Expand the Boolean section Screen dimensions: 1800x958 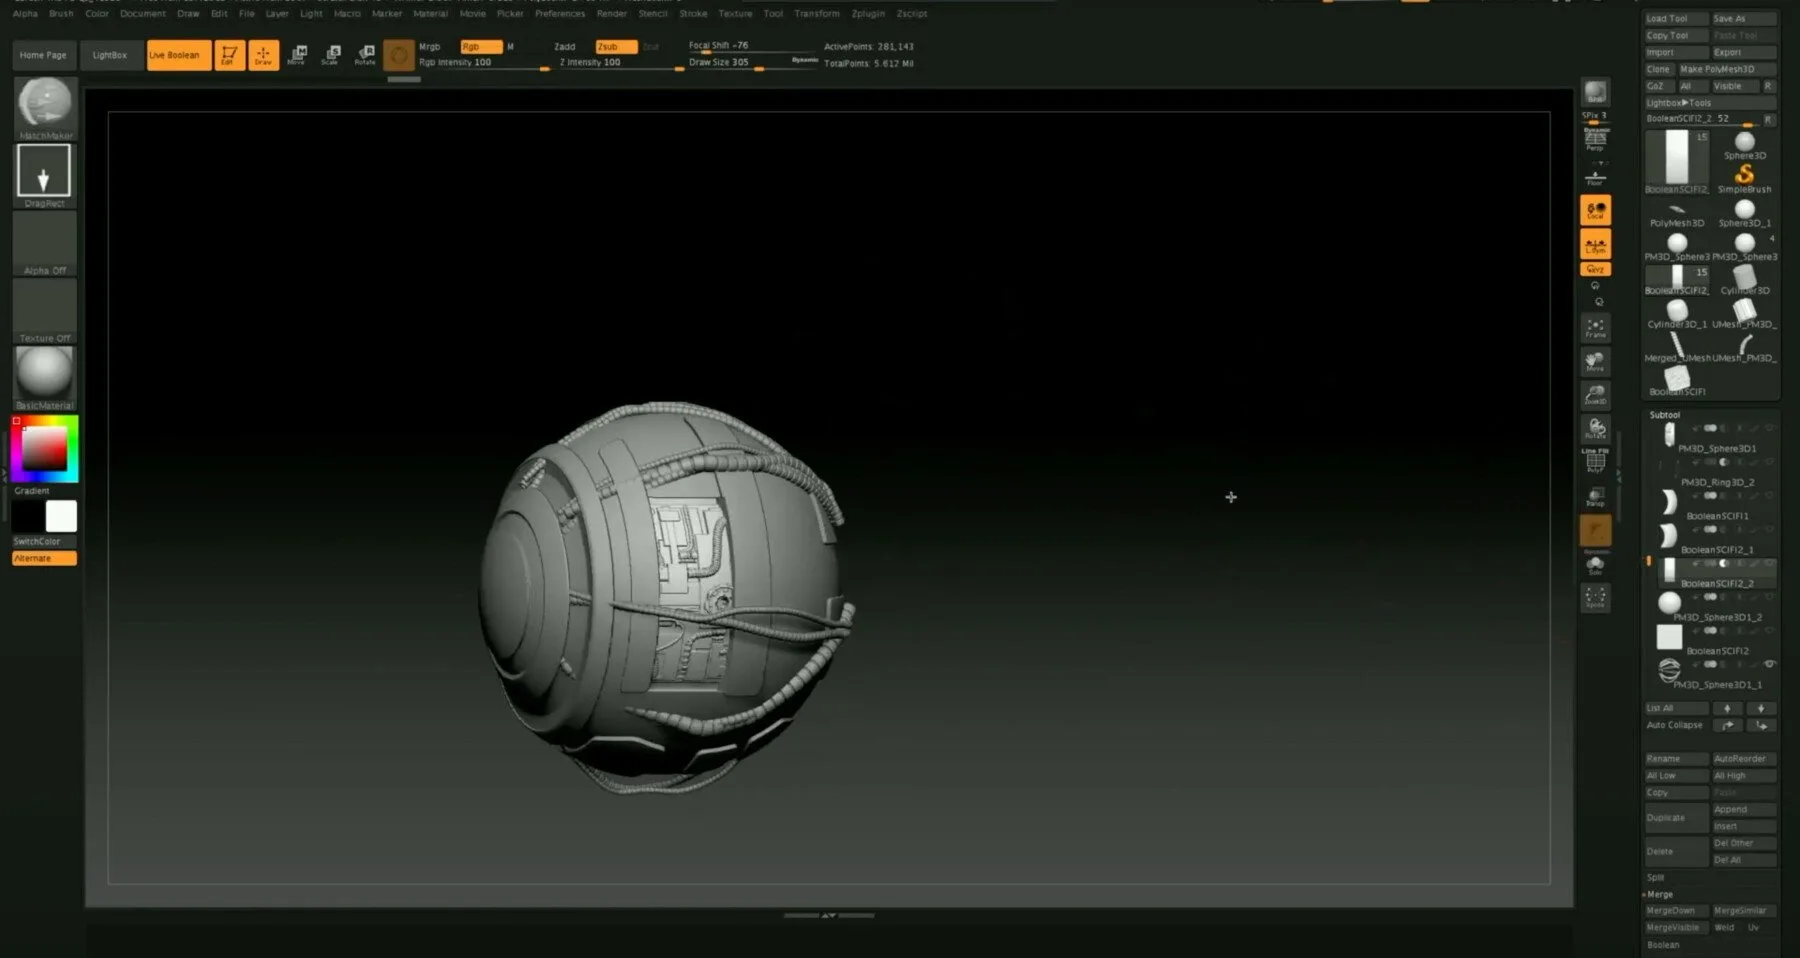coord(1663,945)
